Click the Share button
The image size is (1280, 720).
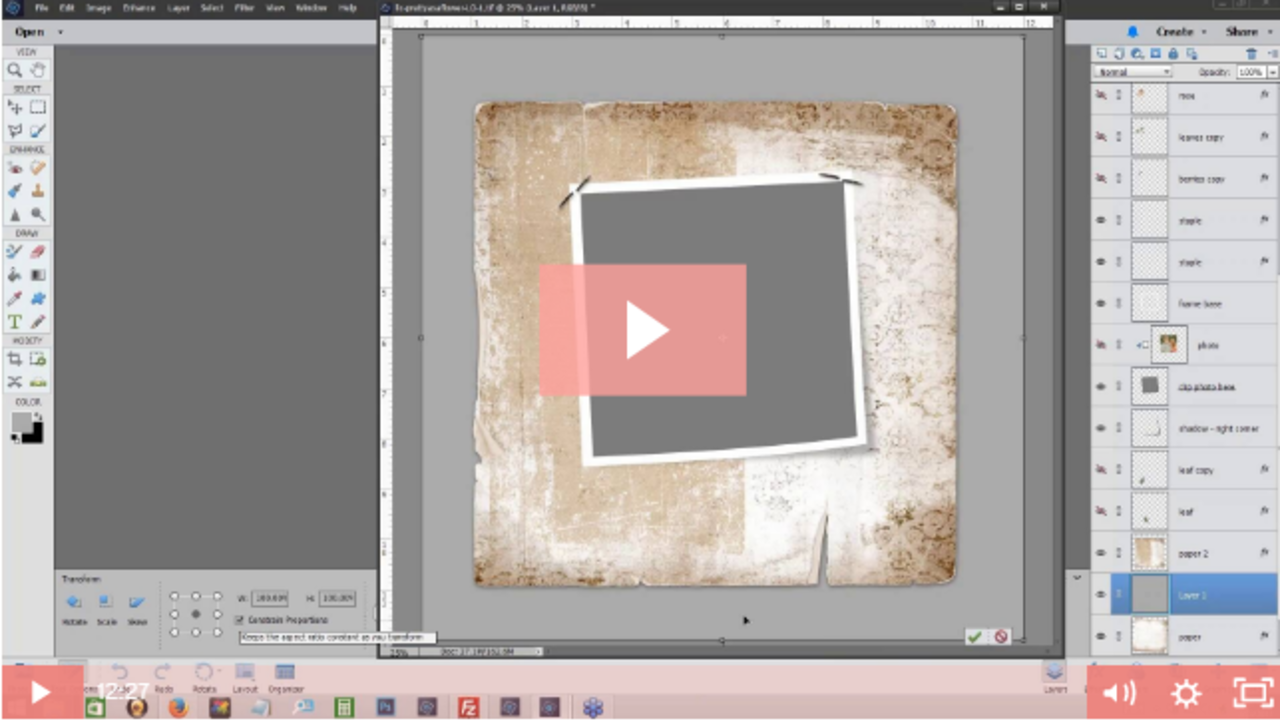click(1243, 31)
